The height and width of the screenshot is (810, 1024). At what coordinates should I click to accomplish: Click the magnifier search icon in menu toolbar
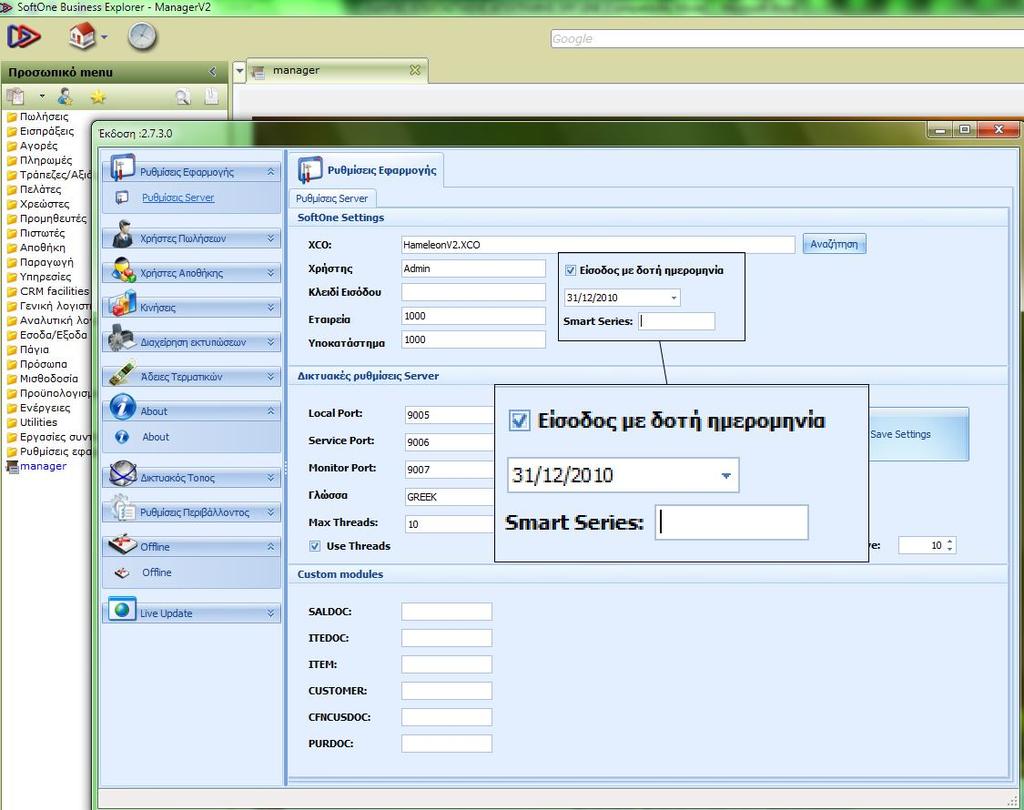pos(183,97)
